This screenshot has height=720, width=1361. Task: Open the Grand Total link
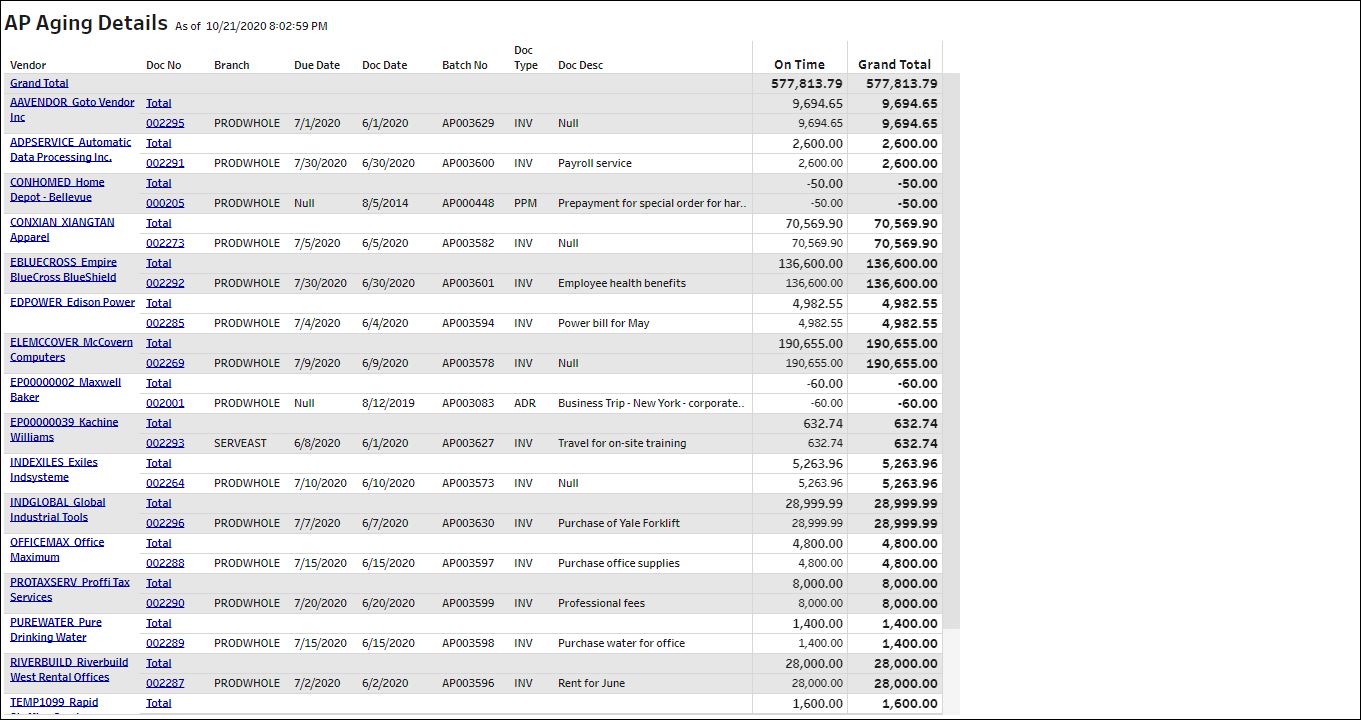click(39, 83)
